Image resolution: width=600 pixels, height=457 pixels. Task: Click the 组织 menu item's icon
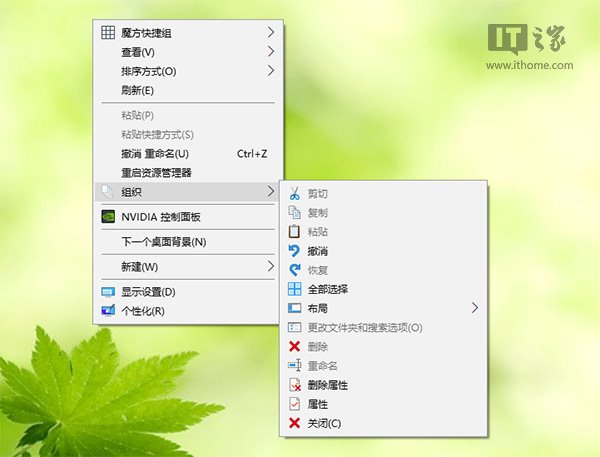tap(108, 191)
